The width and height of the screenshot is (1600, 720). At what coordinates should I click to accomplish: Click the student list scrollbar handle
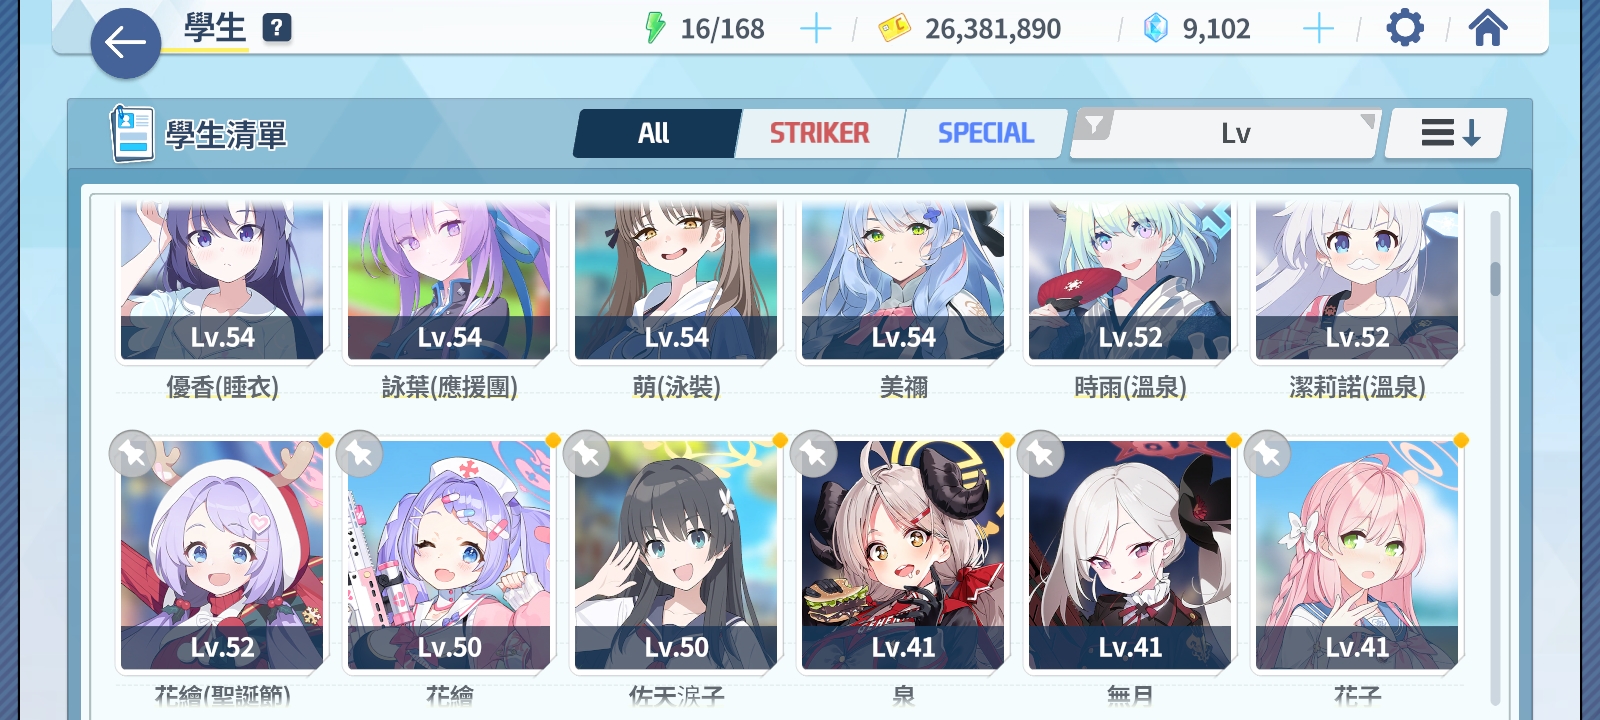[x=1495, y=279]
